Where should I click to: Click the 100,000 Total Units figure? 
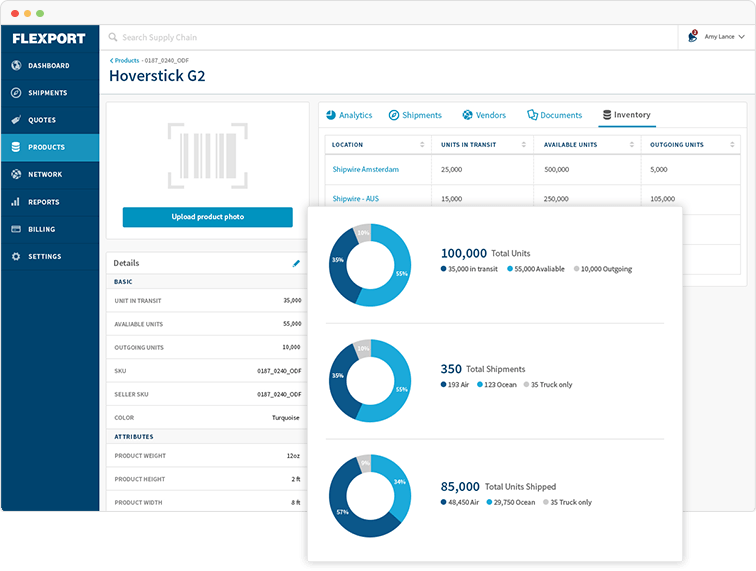[464, 253]
